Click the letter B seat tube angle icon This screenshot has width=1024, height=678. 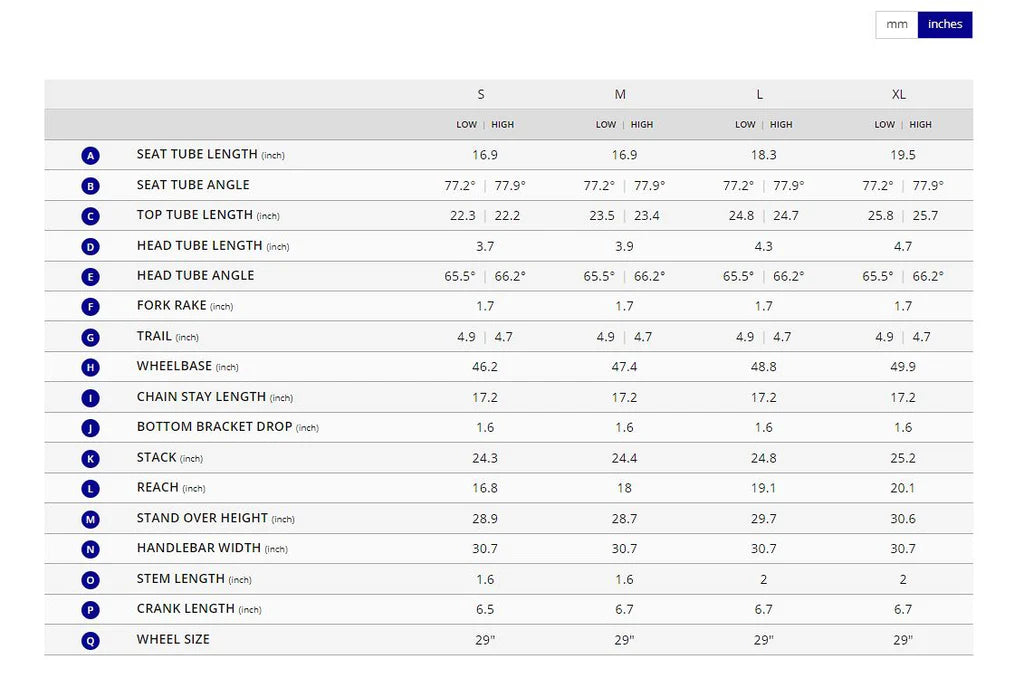91,186
